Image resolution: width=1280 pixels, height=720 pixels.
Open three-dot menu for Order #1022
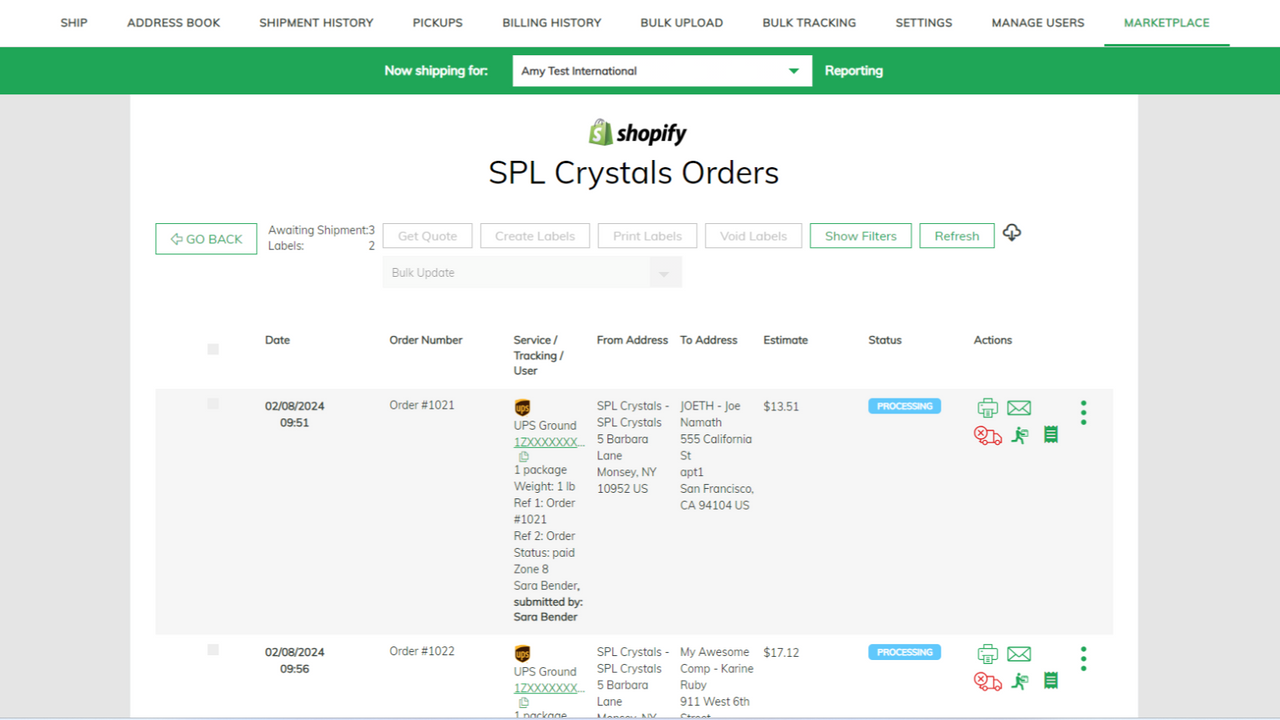point(1084,659)
